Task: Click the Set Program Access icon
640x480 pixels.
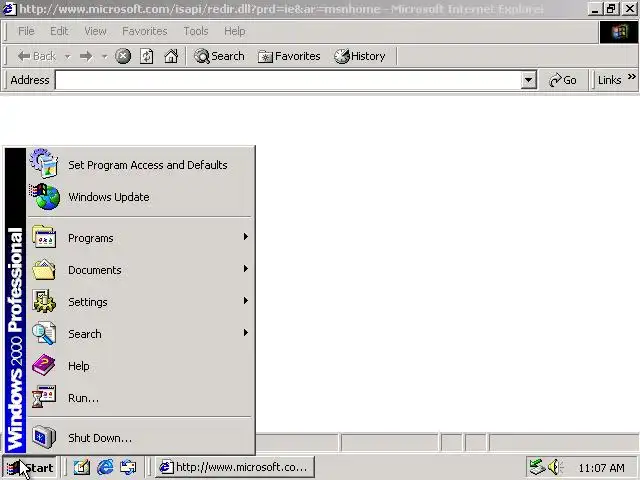Action: pos(44,164)
